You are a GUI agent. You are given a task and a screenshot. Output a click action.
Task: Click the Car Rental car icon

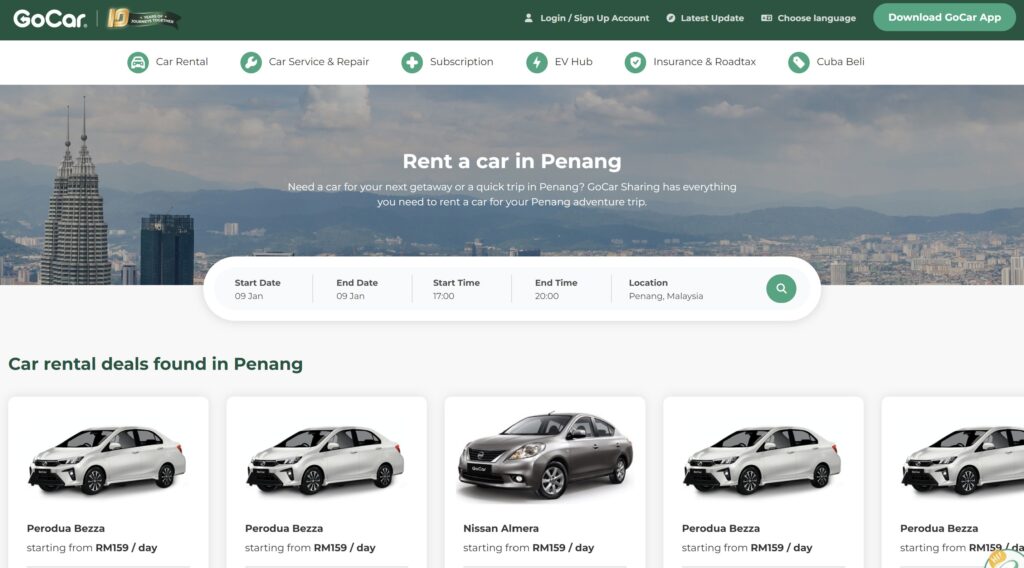[138, 62]
